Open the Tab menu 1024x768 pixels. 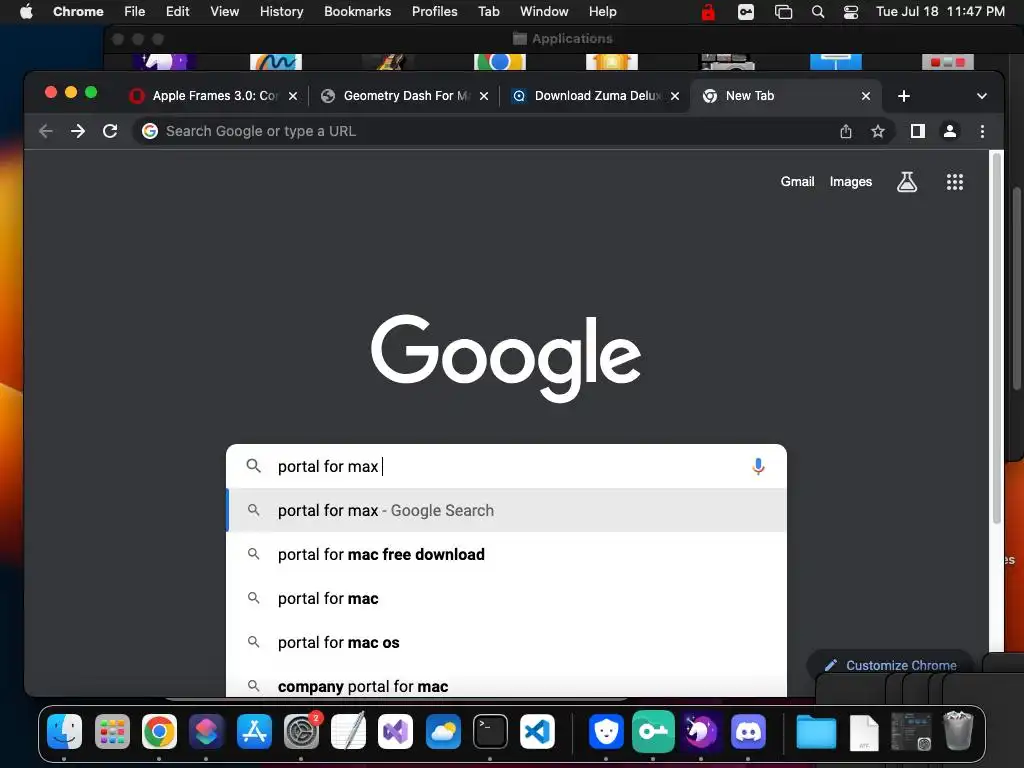pyautogui.click(x=488, y=12)
